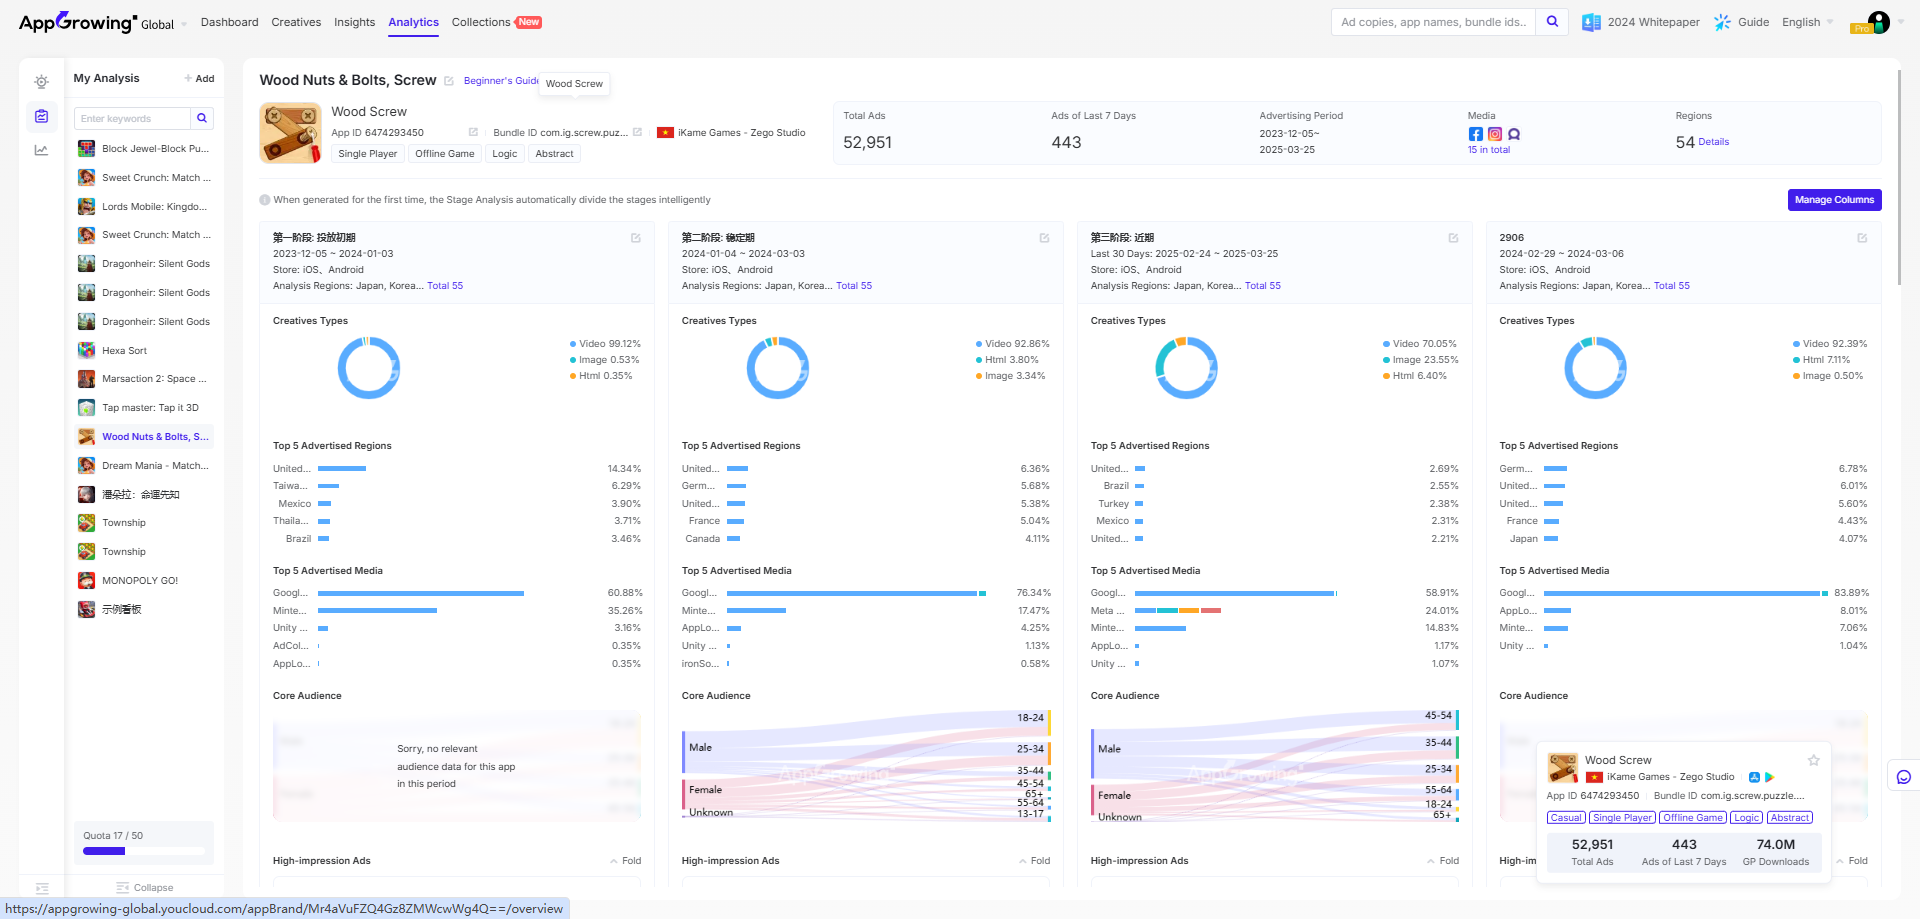Open the 2024 Whitepaper download icon
This screenshot has height=919, width=1920.
pos(1591,22)
